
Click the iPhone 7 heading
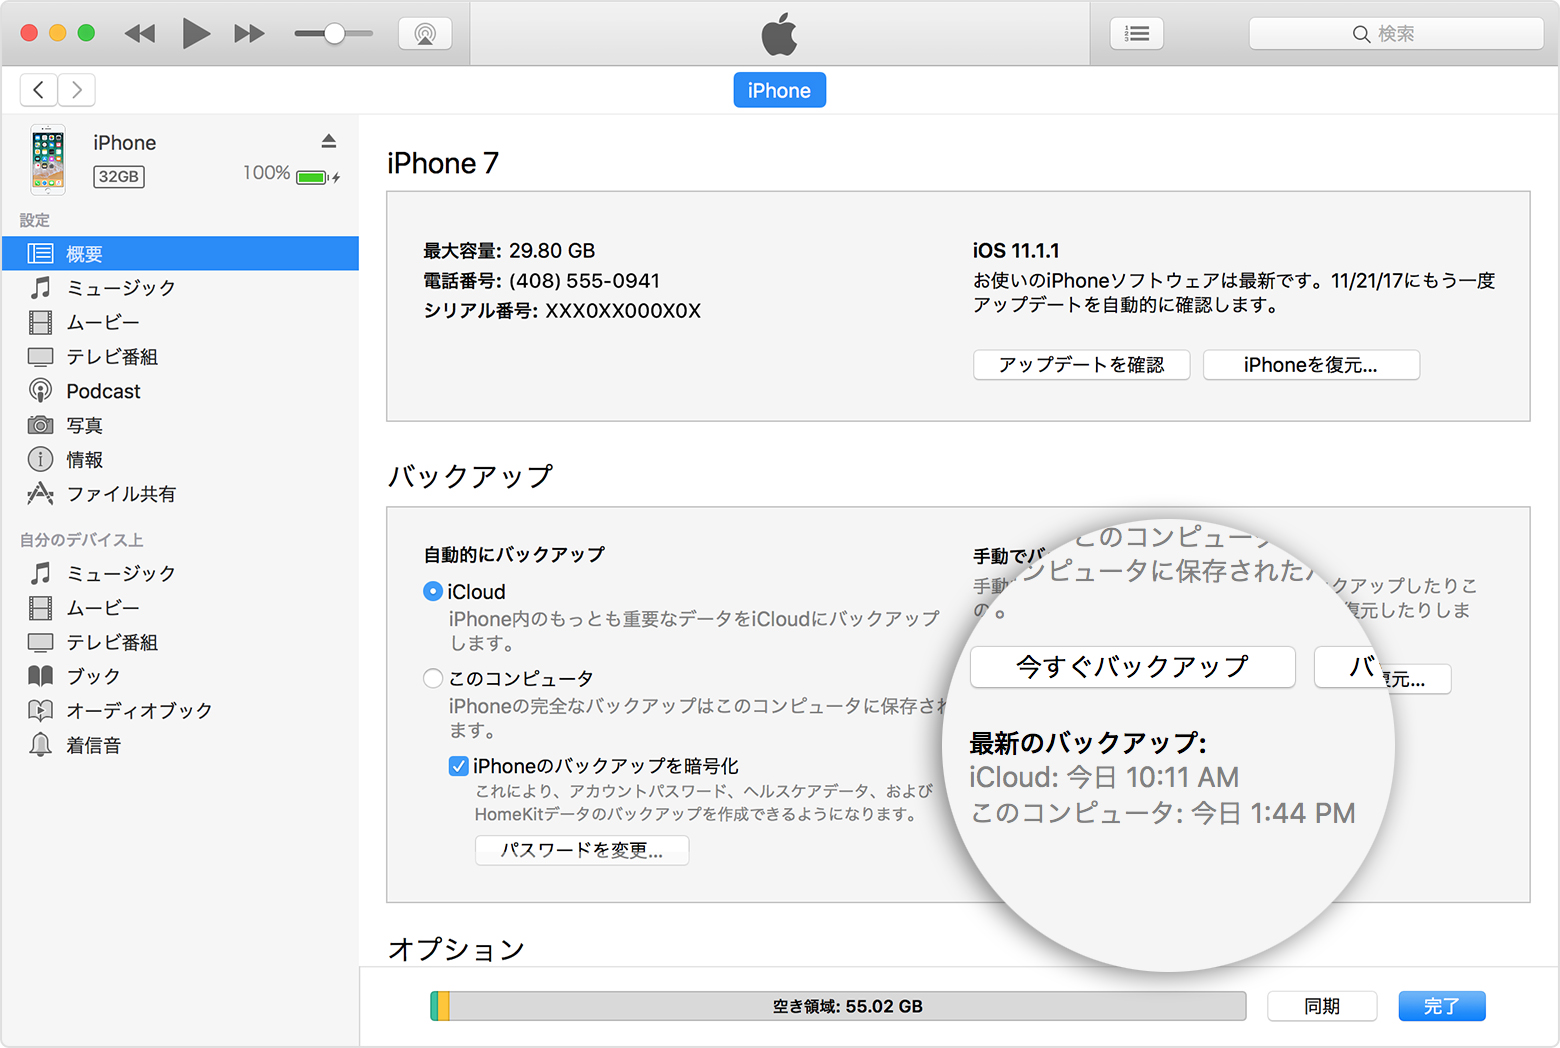(443, 163)
